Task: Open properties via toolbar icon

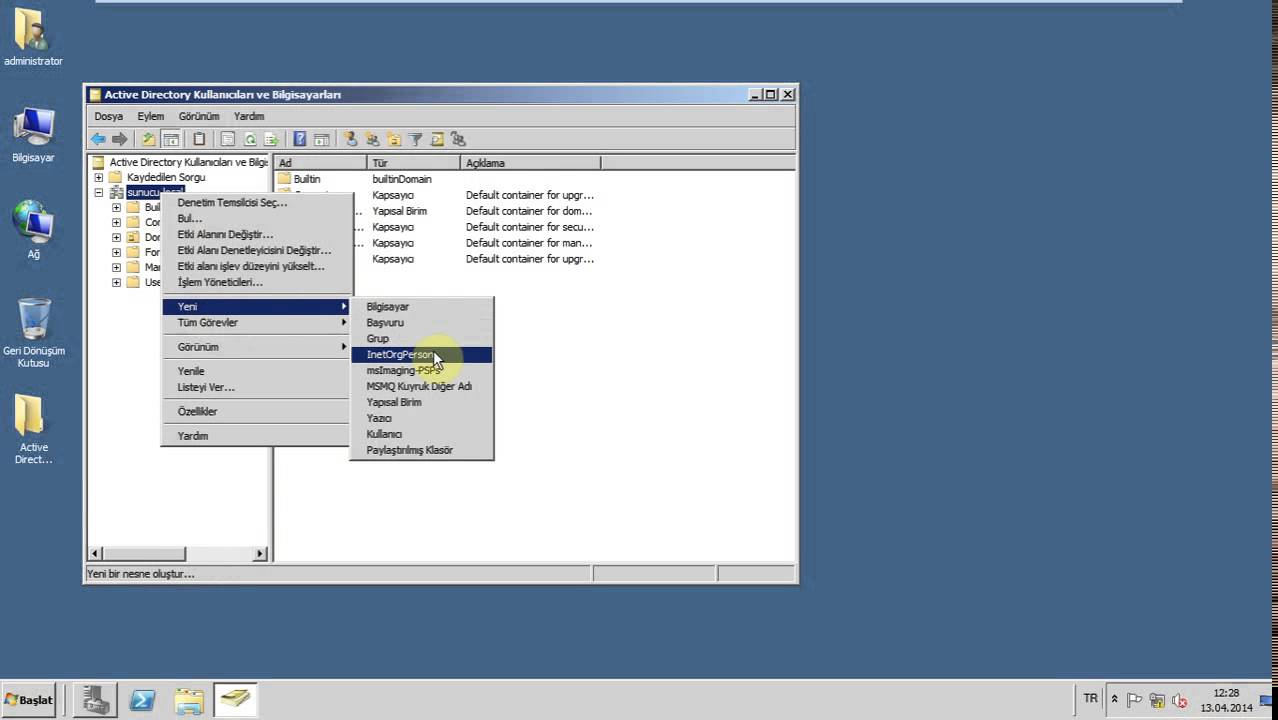Action: (x=228, y=139)
